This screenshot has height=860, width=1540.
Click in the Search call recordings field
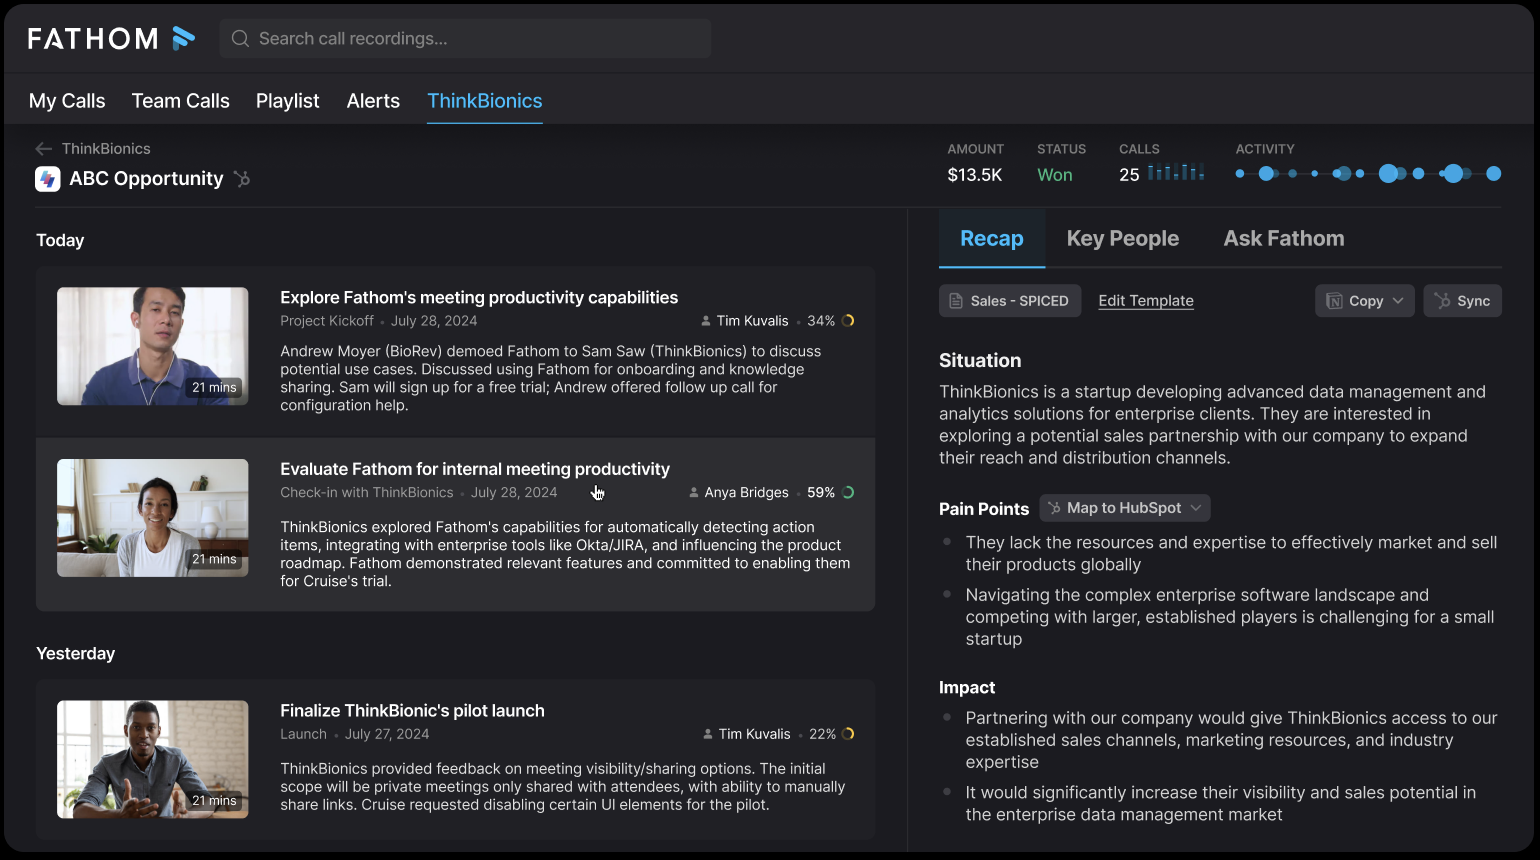pos(465,38)
